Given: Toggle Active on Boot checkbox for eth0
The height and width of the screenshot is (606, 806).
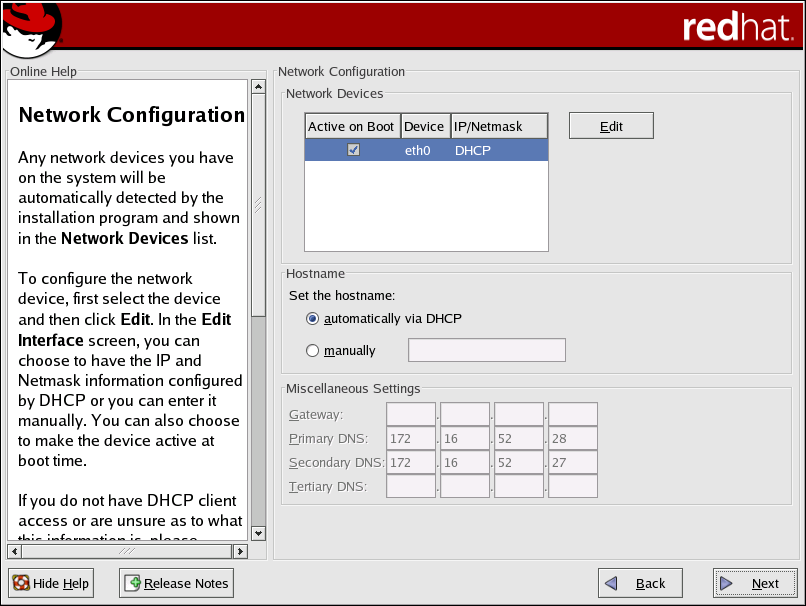Looking at the screenshot, I should tap(352, 150).
